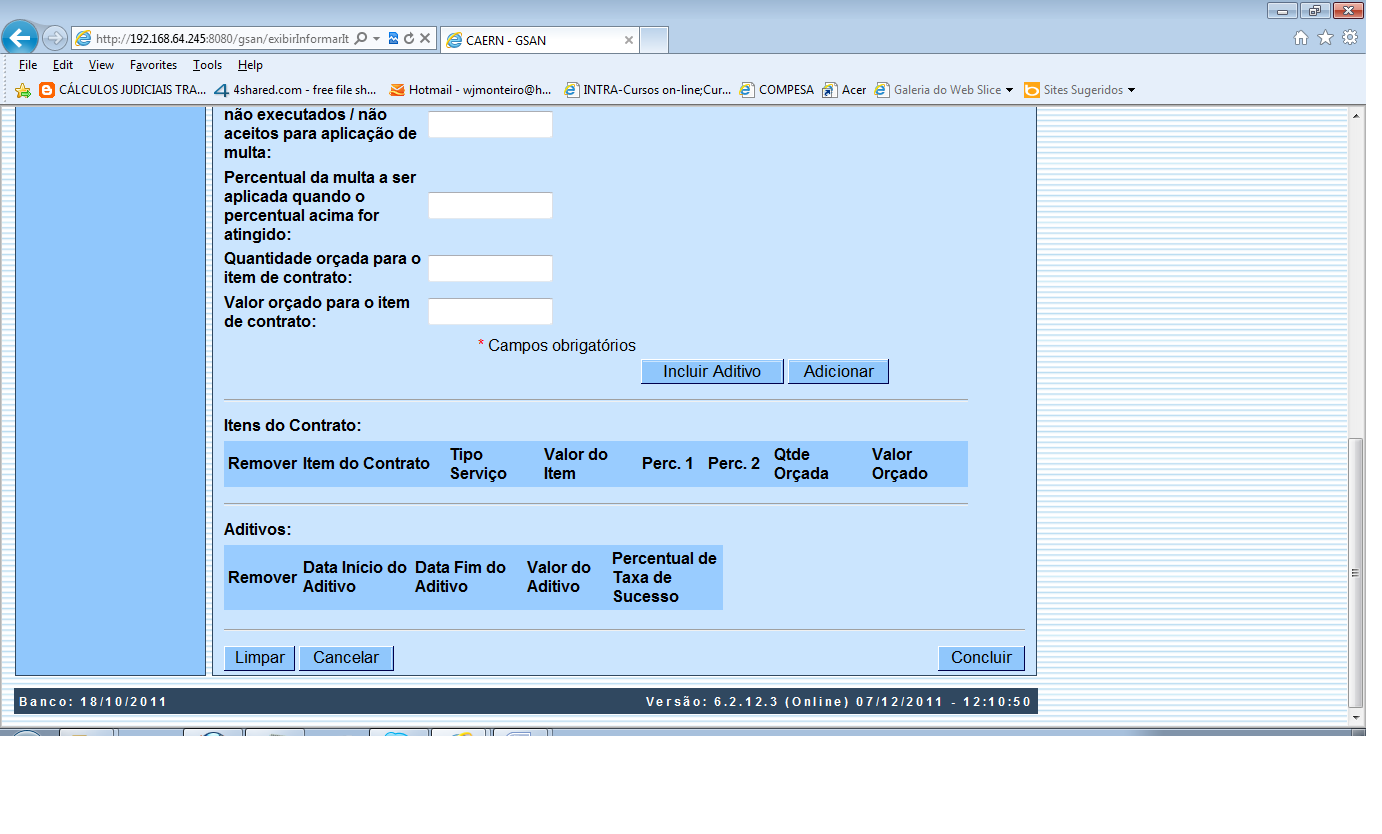This screenshot has width=1382, height=834.
Task: Click the 'Data Início do Aditivo' header
Action: [355, 577]
